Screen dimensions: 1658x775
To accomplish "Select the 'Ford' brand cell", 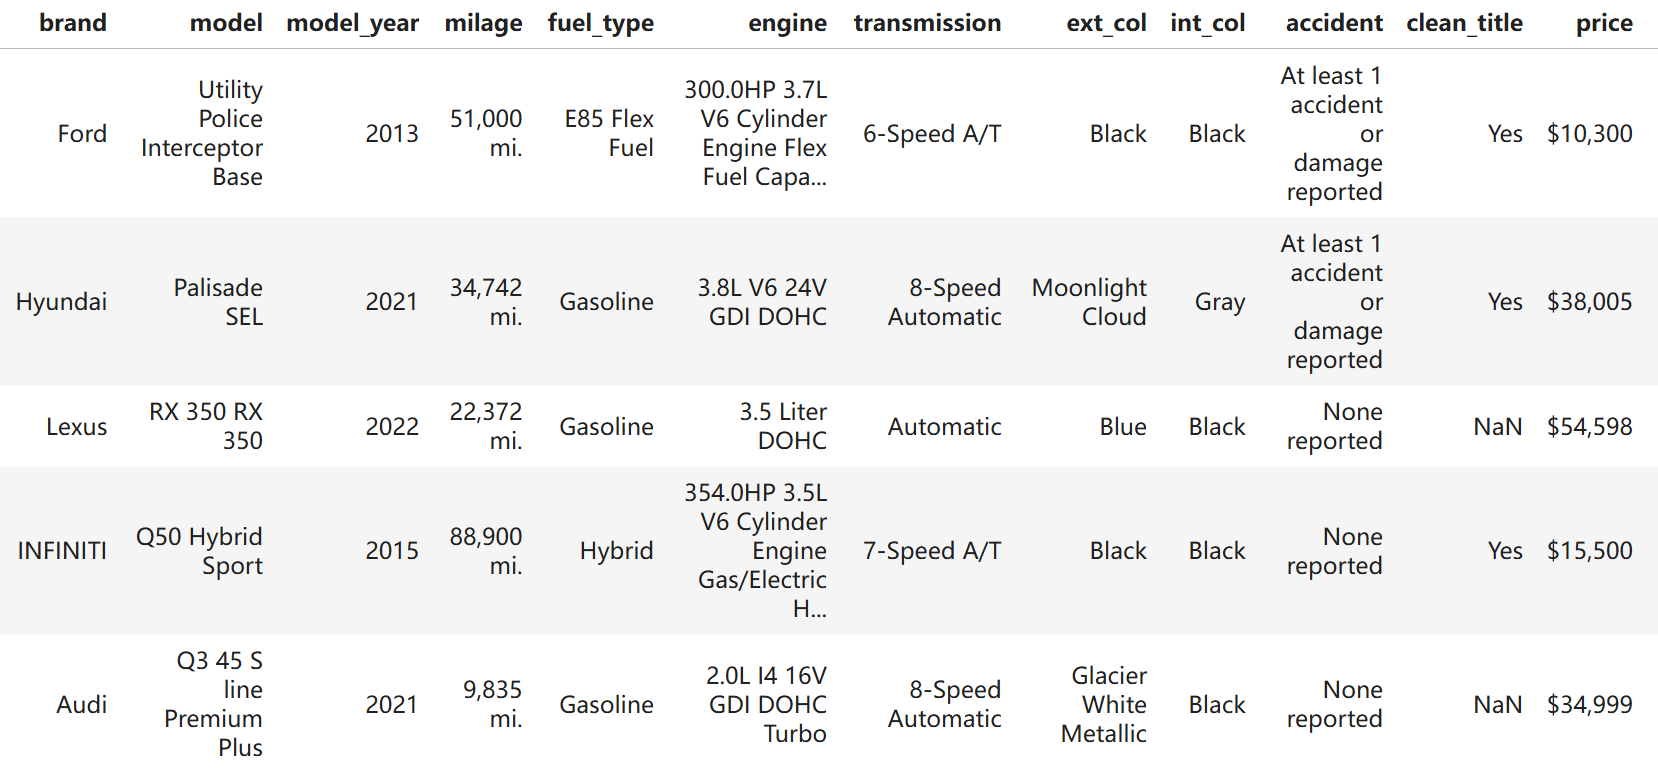I will (x=82, y=134).
